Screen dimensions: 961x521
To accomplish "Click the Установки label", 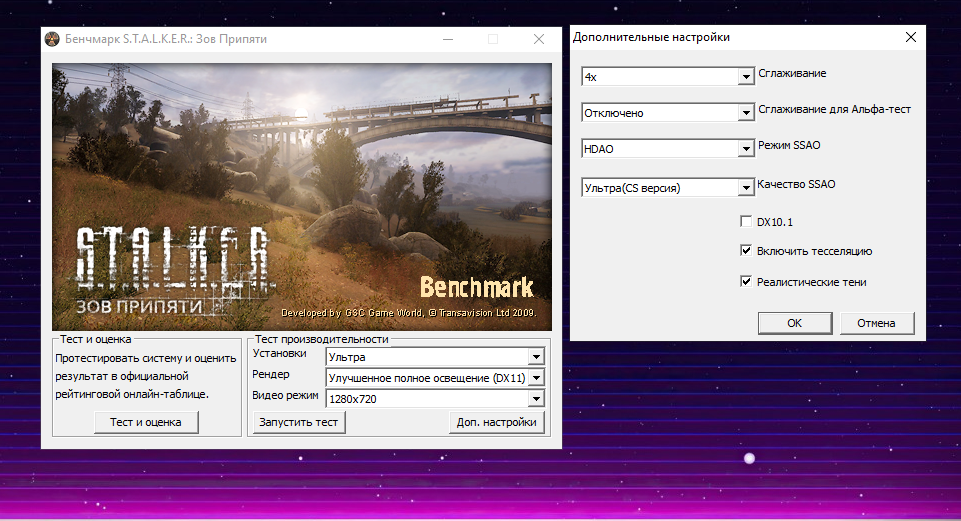I will 279,354.
